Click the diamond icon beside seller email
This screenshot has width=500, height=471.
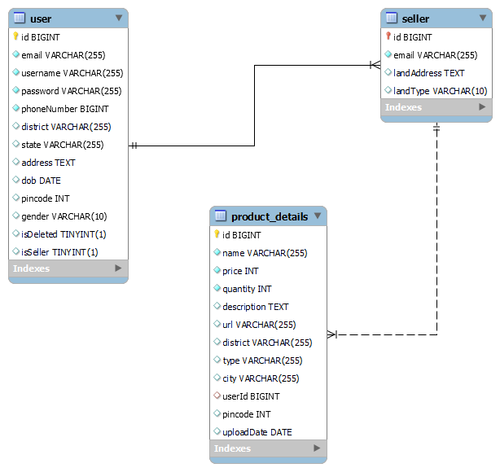pyautogui.click(x=388, y=54)
